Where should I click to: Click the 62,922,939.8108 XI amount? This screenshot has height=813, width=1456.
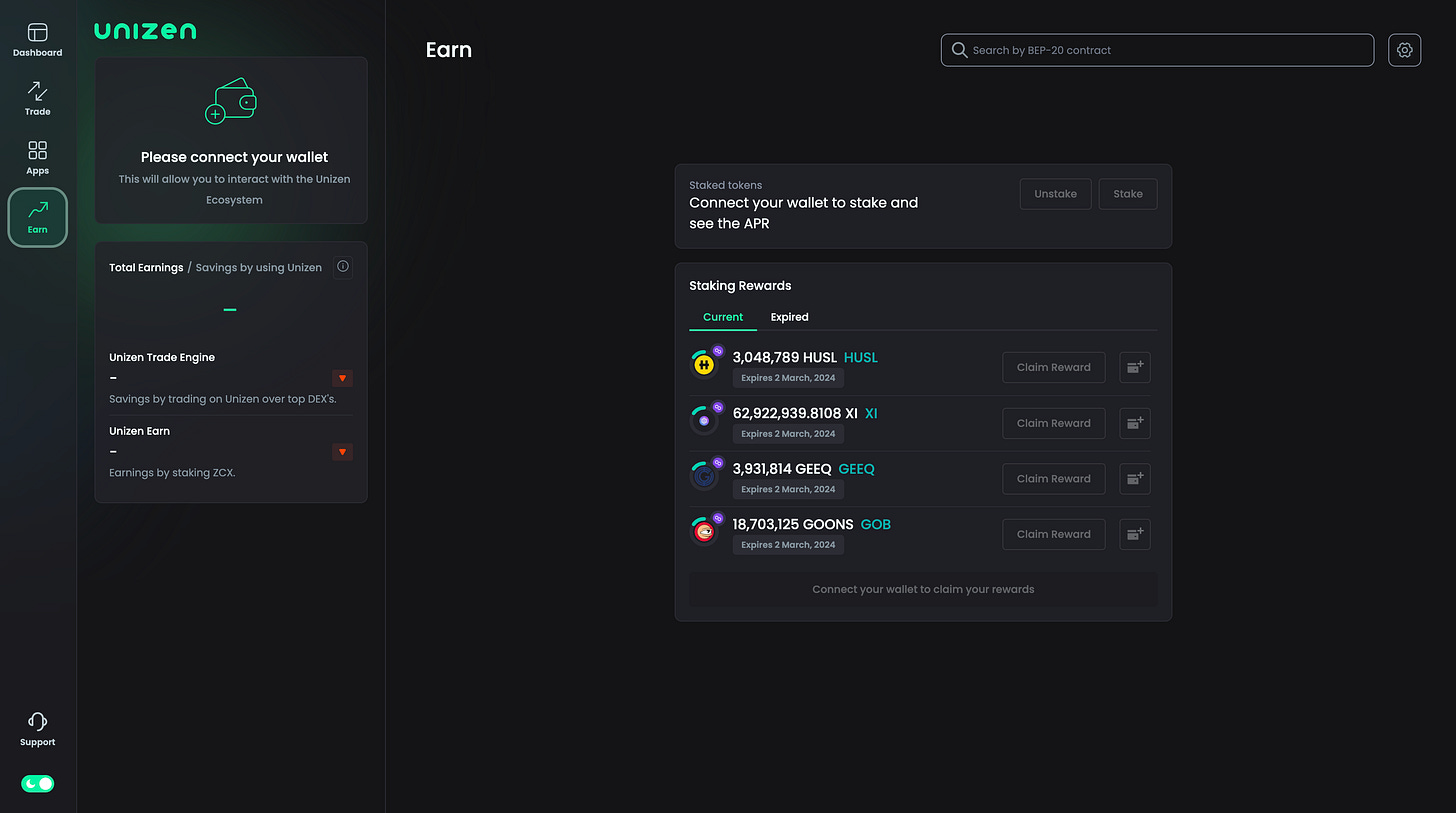tap(795, 413)
